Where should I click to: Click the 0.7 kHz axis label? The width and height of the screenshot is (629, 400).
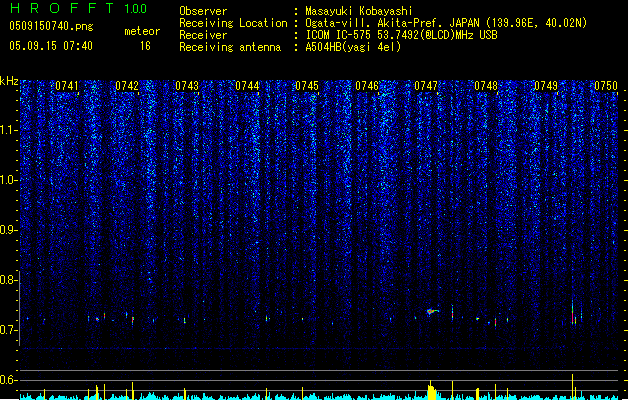click(x=9, y=330)
